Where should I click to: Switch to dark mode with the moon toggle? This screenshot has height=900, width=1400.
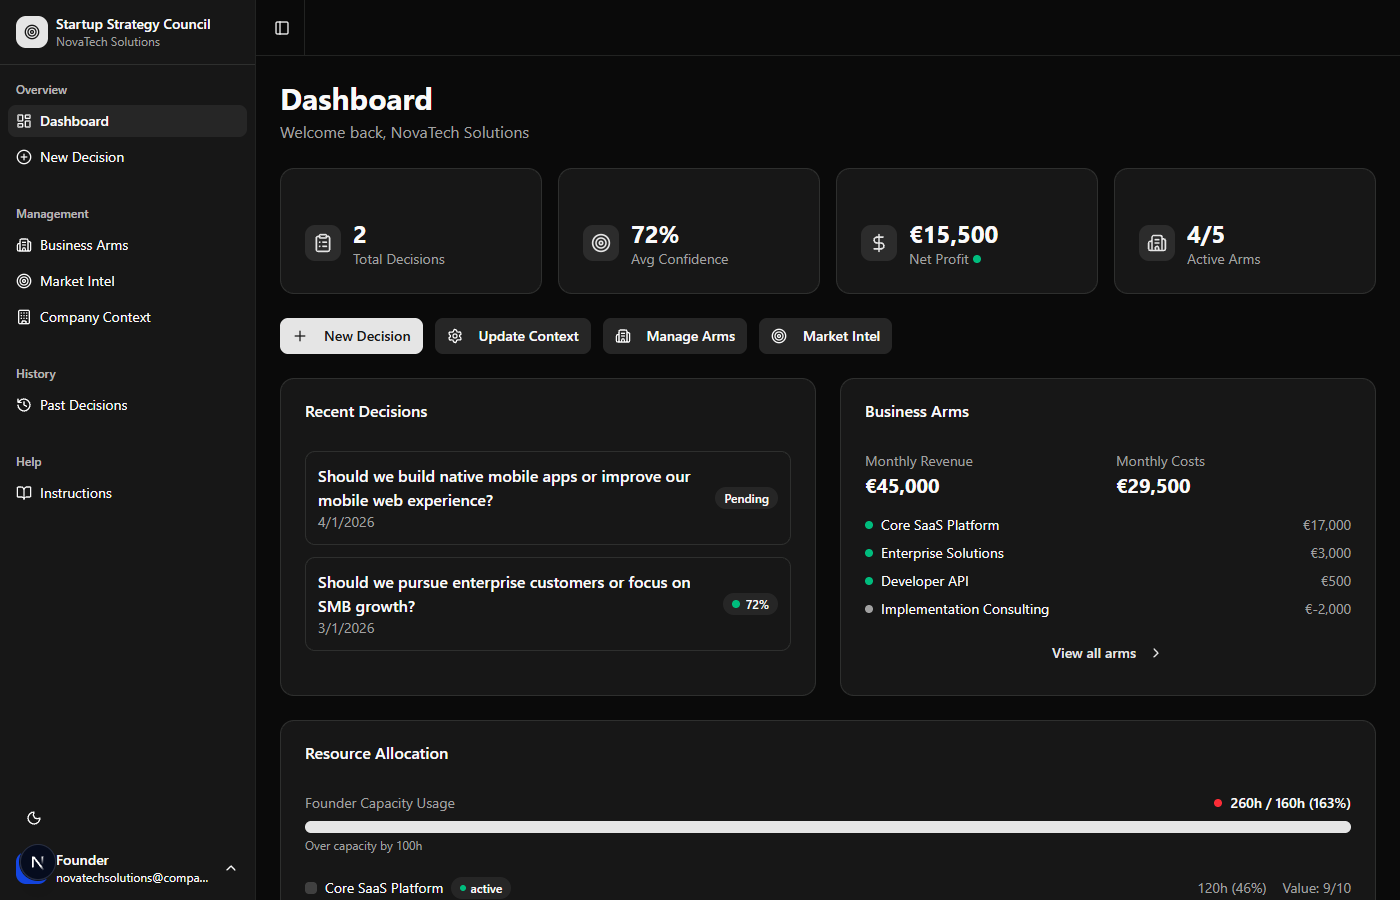tap(33, 818)
